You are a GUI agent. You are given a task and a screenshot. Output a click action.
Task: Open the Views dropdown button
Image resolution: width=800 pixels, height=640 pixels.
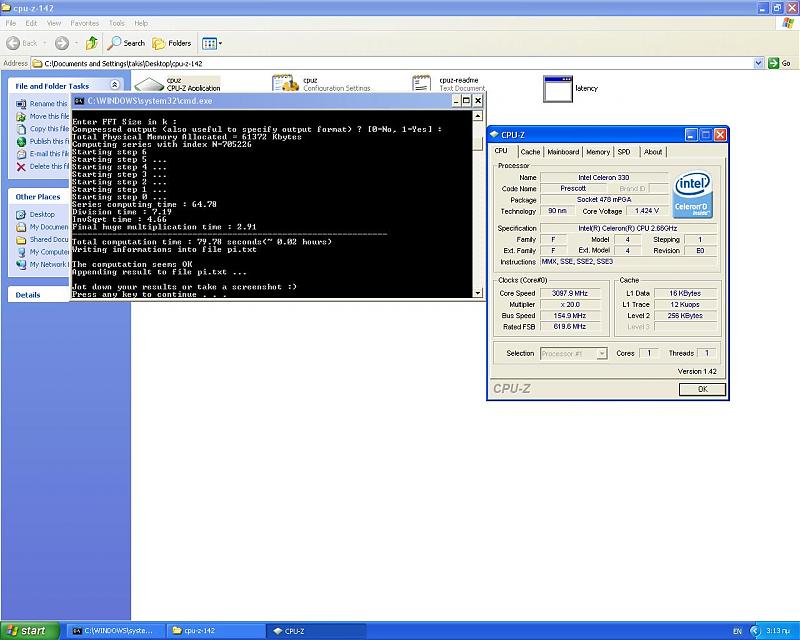point(212,43)
